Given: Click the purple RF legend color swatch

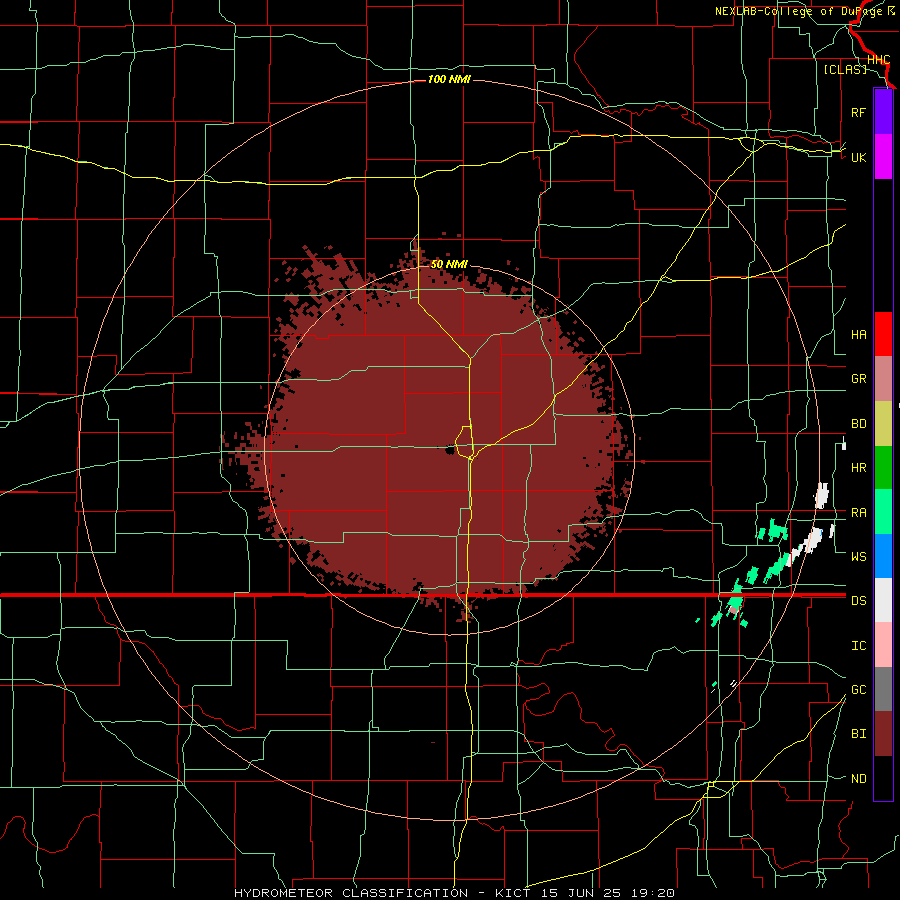Looking at the screenshot, I should click(883, 112).
